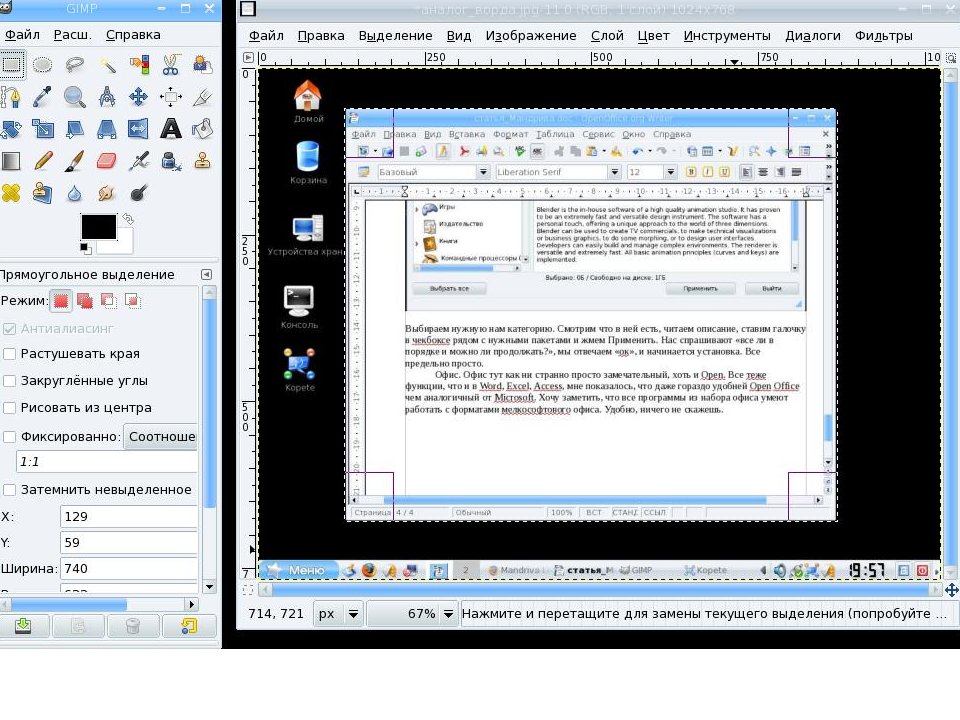The height and width of the screenshot is (720, 960).
Task: Select the Scissors Select tool
Action: point(171,64)
